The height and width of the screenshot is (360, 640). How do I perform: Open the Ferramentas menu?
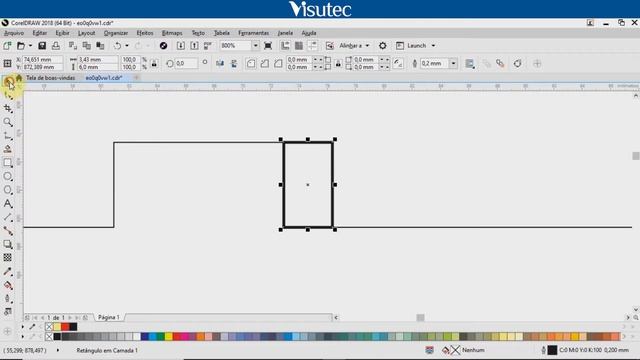coord(253,33)
